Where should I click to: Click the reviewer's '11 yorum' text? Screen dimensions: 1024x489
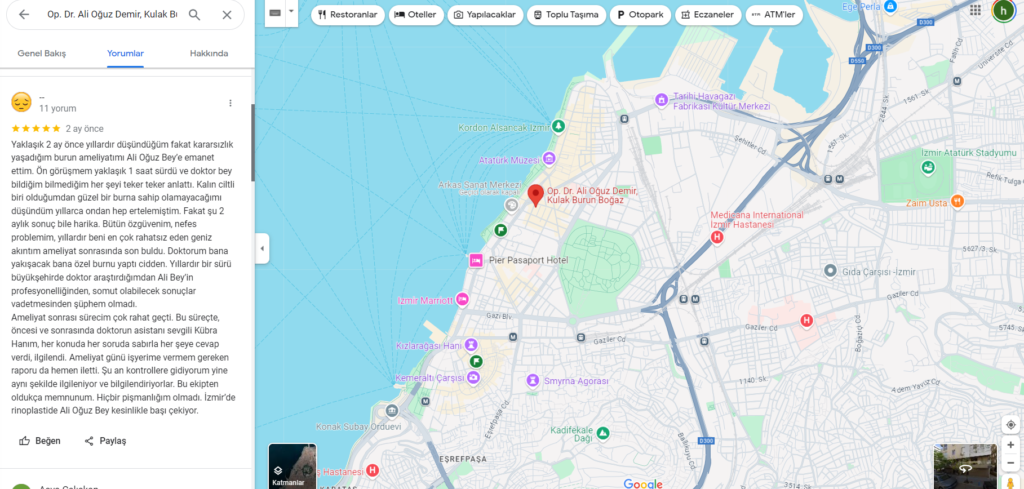click(57, 108)
